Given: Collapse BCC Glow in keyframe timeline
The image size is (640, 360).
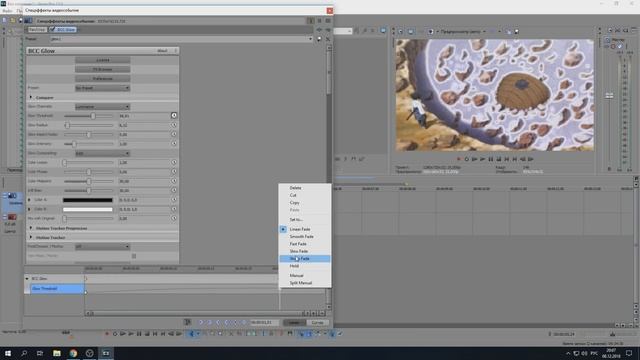Looking at the screenshot, I should (x=27, y=279).
